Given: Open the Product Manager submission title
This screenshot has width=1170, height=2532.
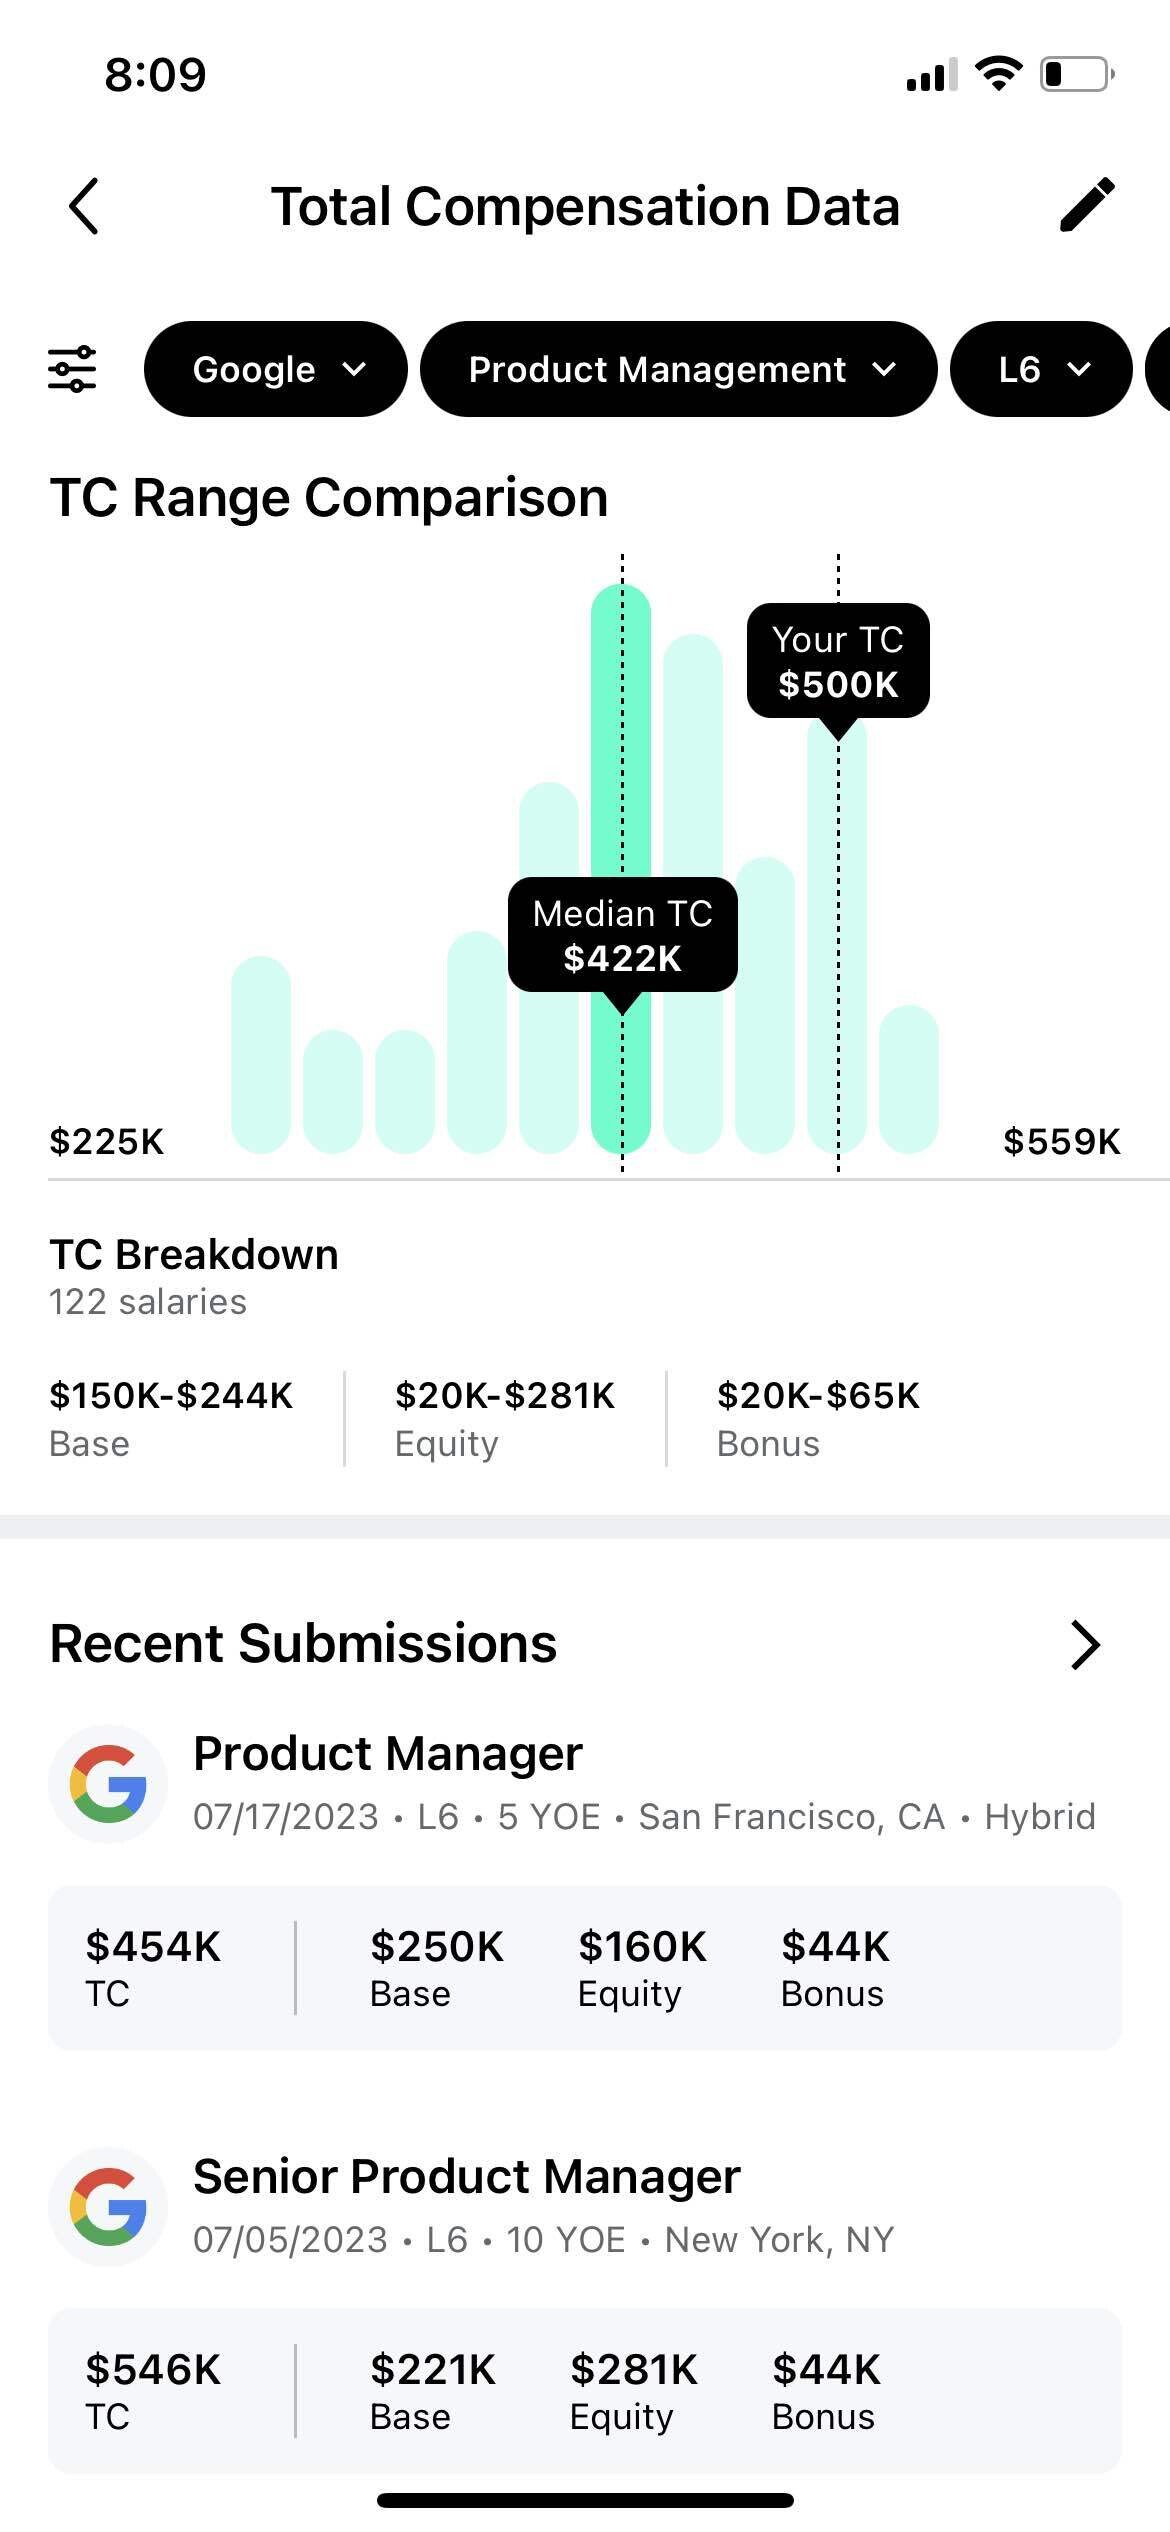Looking at the screenshot, I should click(x=387, y=1753).
